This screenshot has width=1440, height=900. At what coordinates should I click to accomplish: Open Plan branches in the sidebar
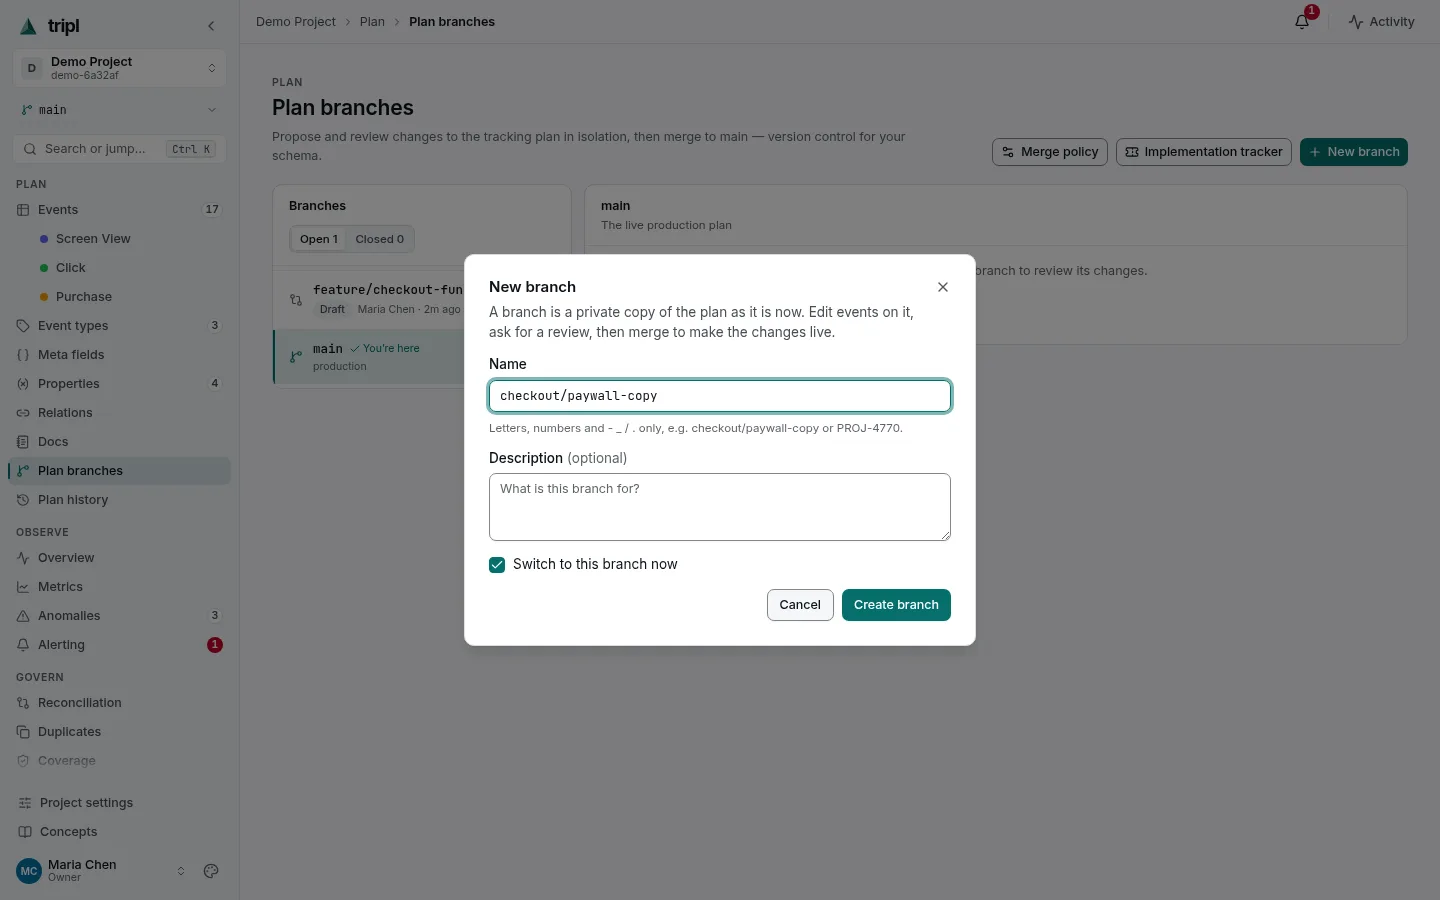pos(120,471)
